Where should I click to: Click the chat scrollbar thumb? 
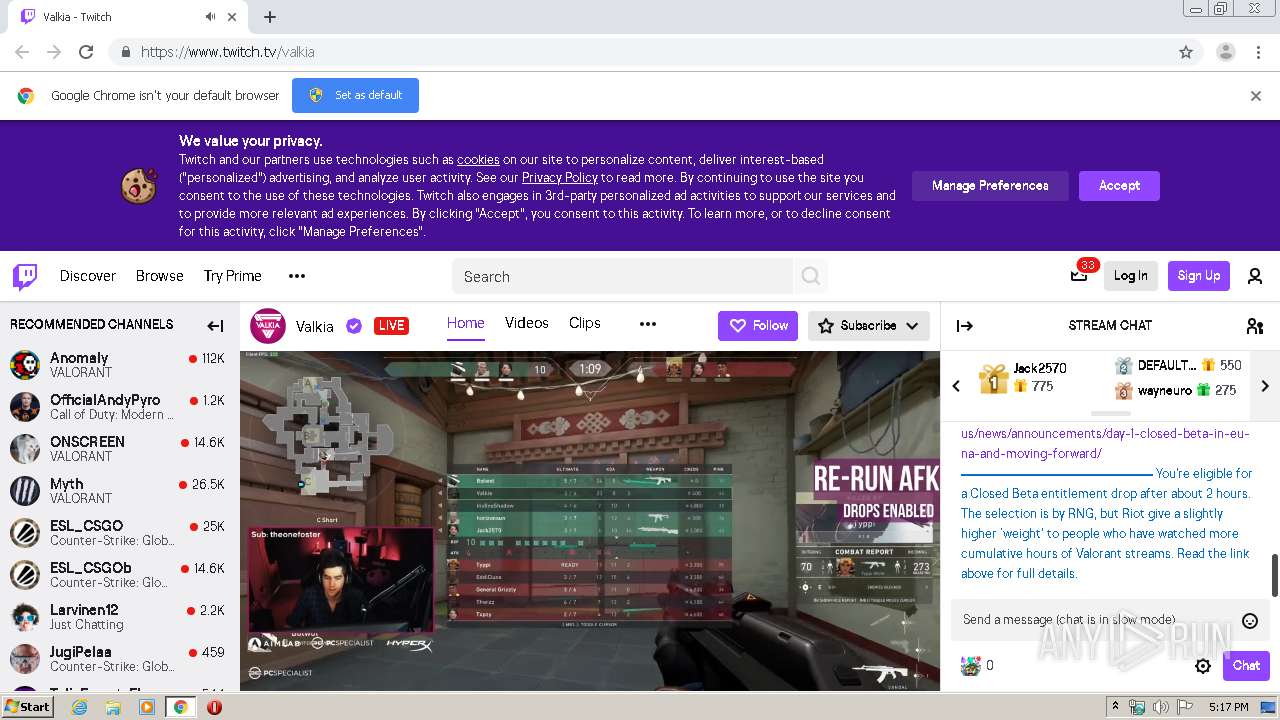coord(1274,575)
